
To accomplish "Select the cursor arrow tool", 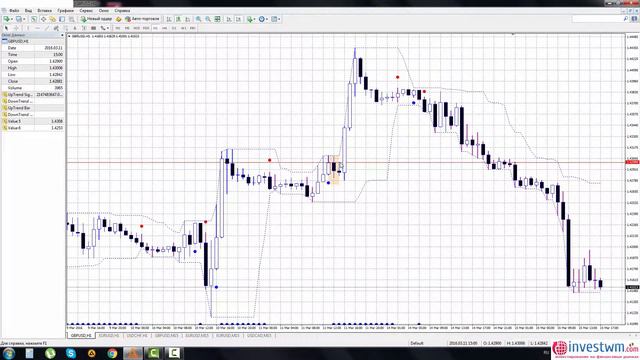I will (x=6, y=28).
